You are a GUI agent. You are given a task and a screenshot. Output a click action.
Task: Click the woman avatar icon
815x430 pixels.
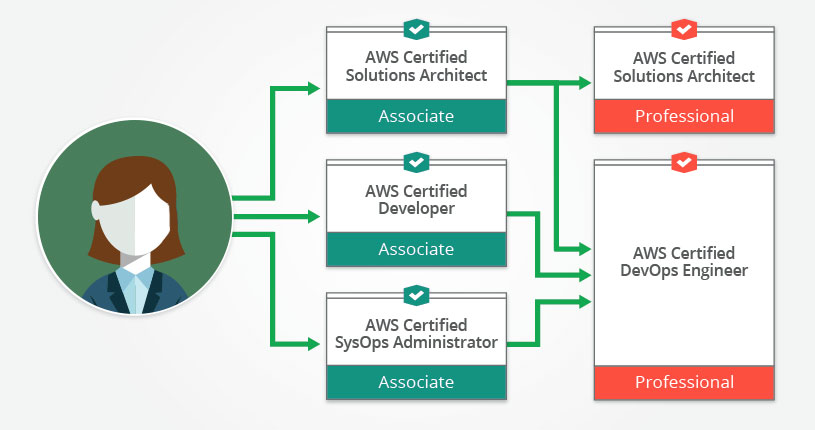pos(135,217)
